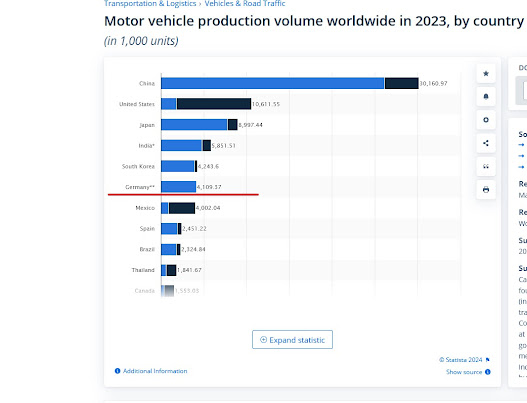Click the value 4,109.37
Viewport: 527px width, 403px height.
[x=209, y=187]
